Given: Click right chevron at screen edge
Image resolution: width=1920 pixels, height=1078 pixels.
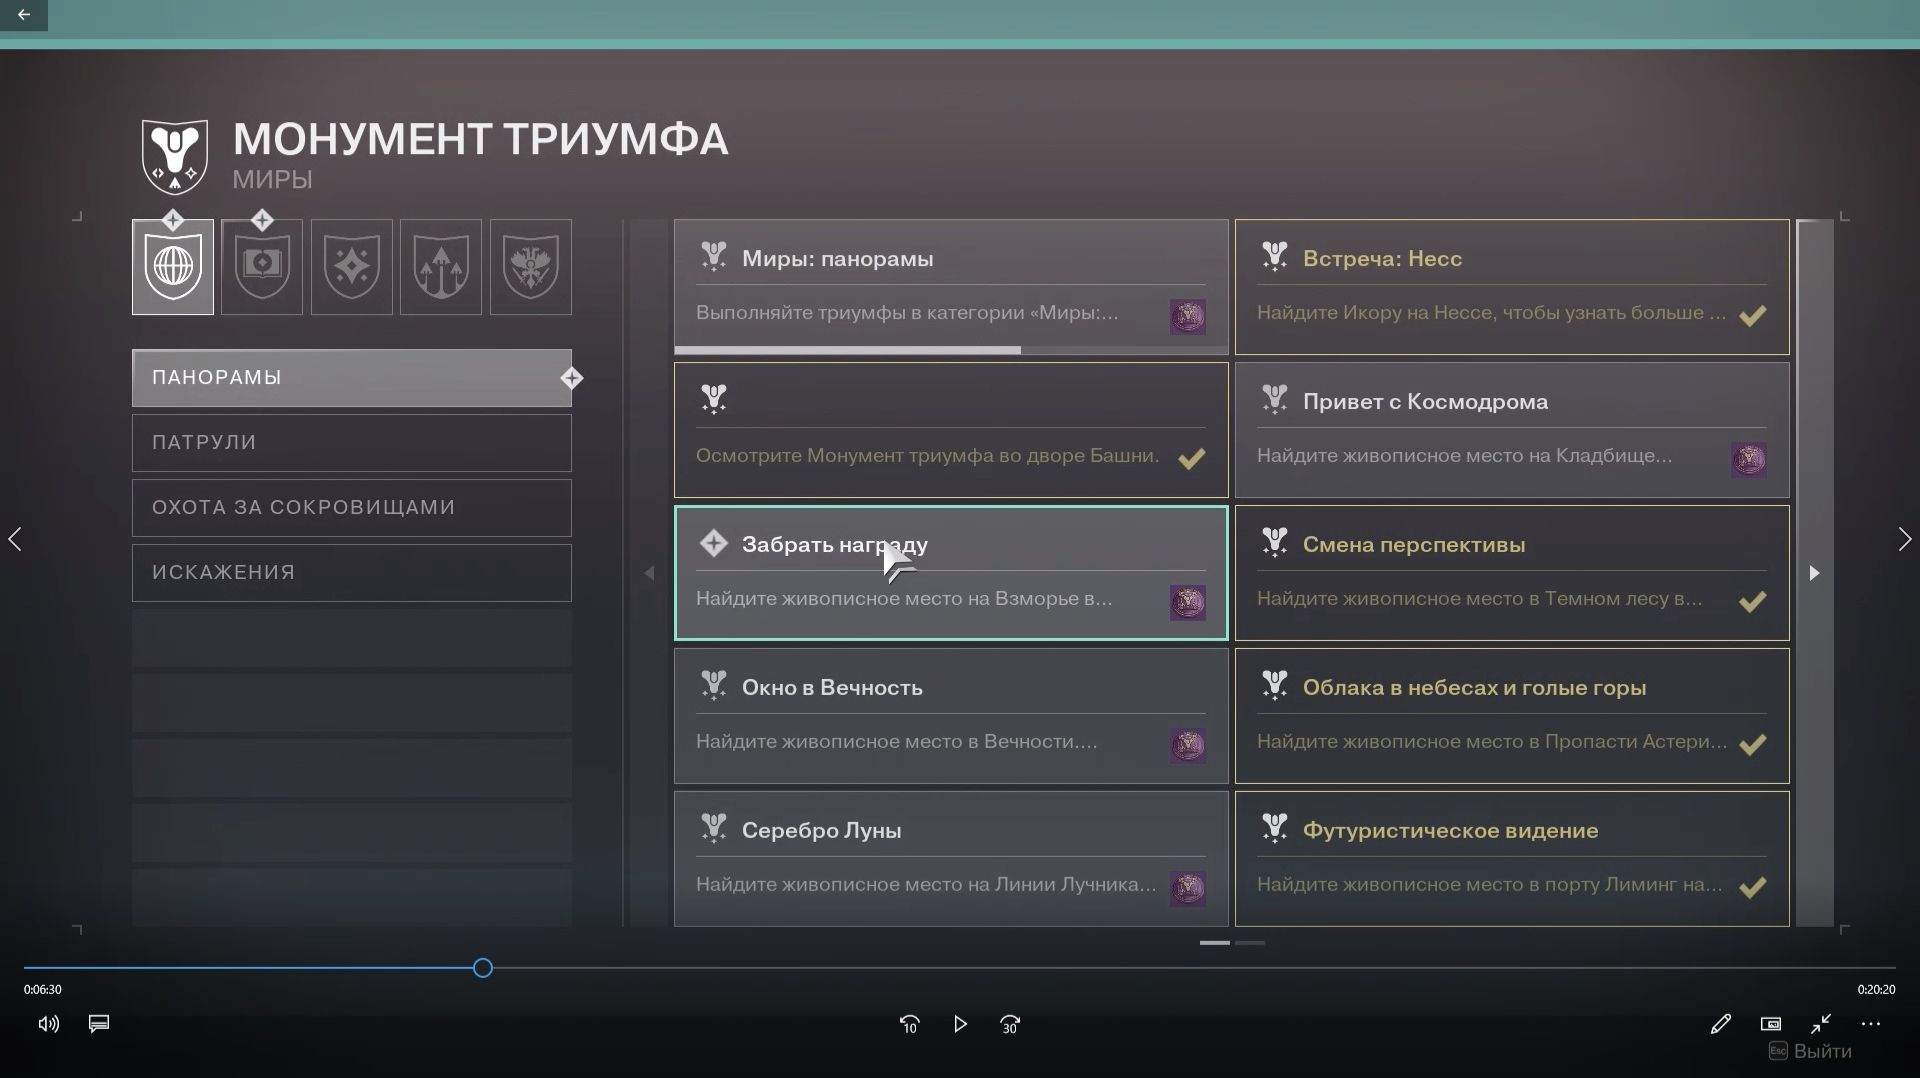Looking at the screenshot, I should pos(1904,539).
